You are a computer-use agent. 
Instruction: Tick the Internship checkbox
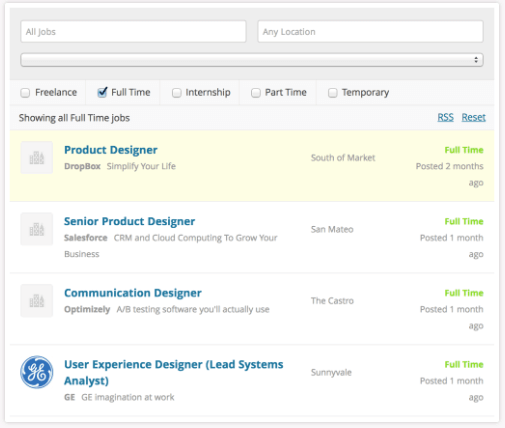pos(177,93)
